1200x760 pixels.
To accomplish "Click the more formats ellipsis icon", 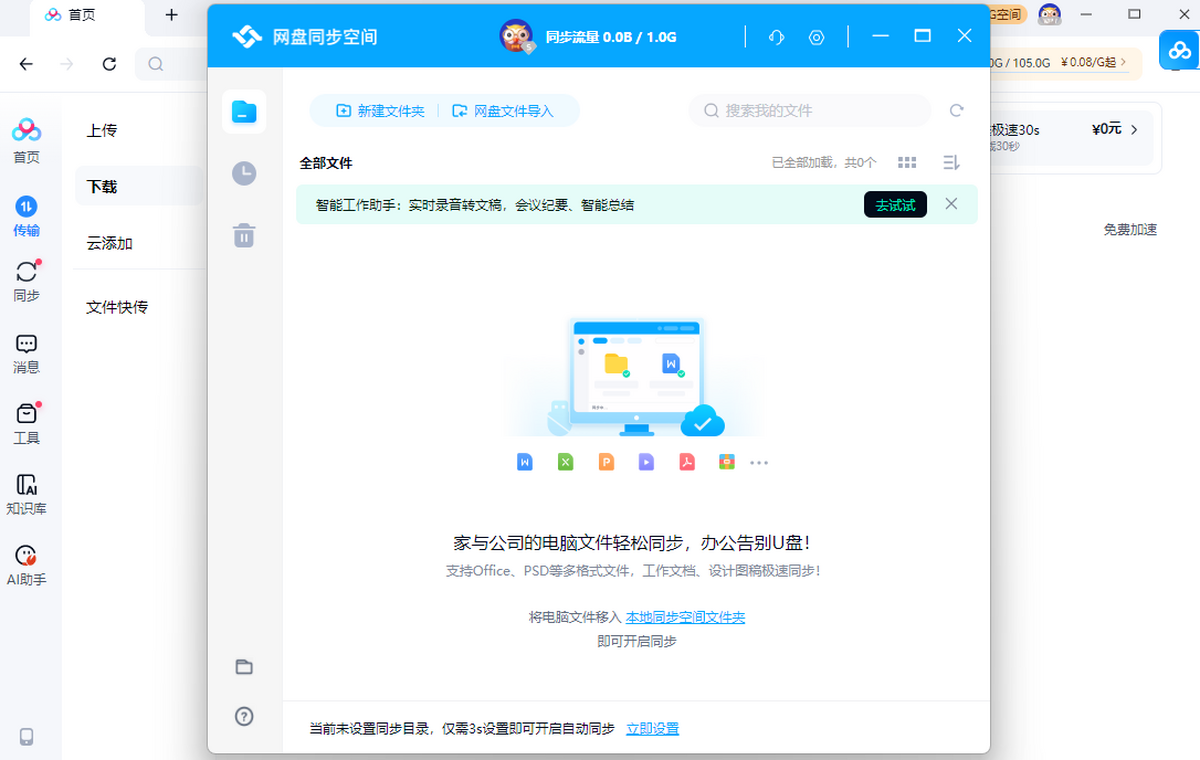I will pyautogui.click(x=759, y=463).
